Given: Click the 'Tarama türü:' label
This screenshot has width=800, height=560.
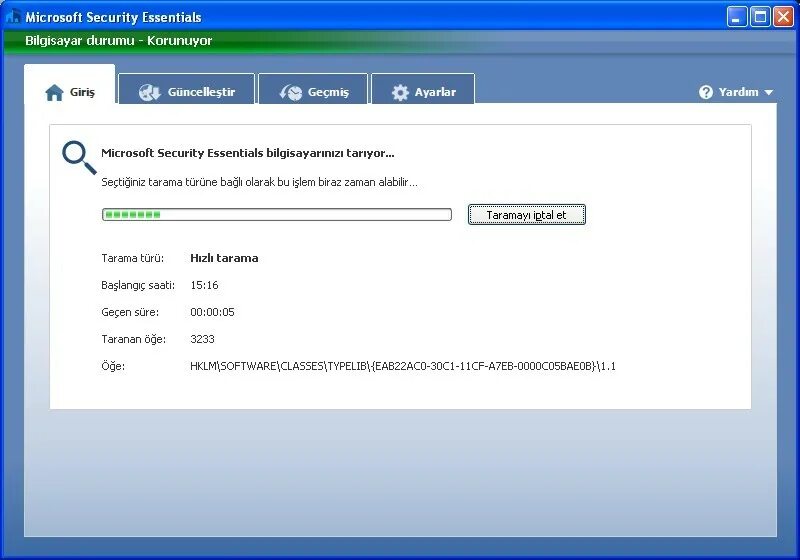Looking at the screenshot, I should [x=133, y=258].
